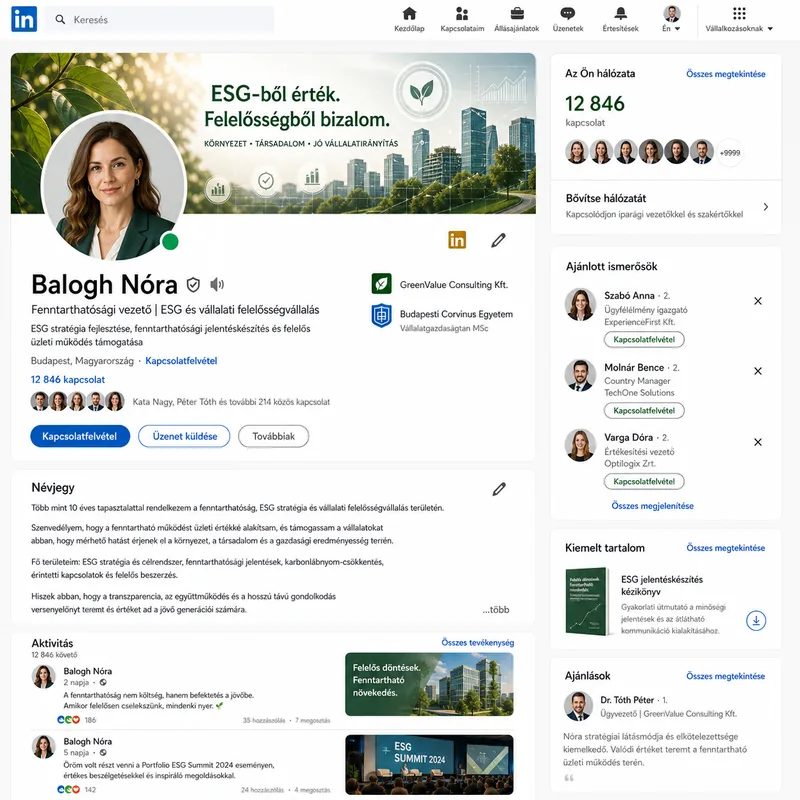This screenshot has width=800, height=800.
Task: Open GreenValue Consulting Kft. company logo
Action: [x=382, y=284]
